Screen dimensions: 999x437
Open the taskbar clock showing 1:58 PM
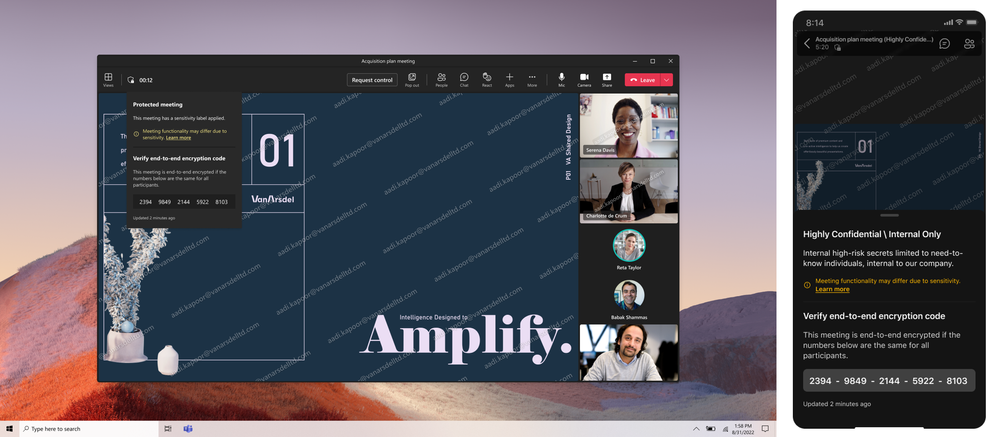tap(743, 429)
